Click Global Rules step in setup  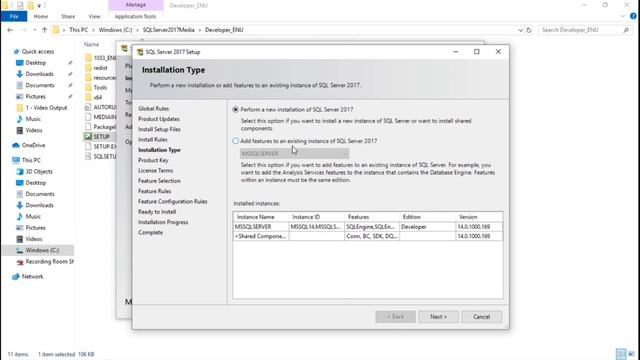(x=153, y=109)
